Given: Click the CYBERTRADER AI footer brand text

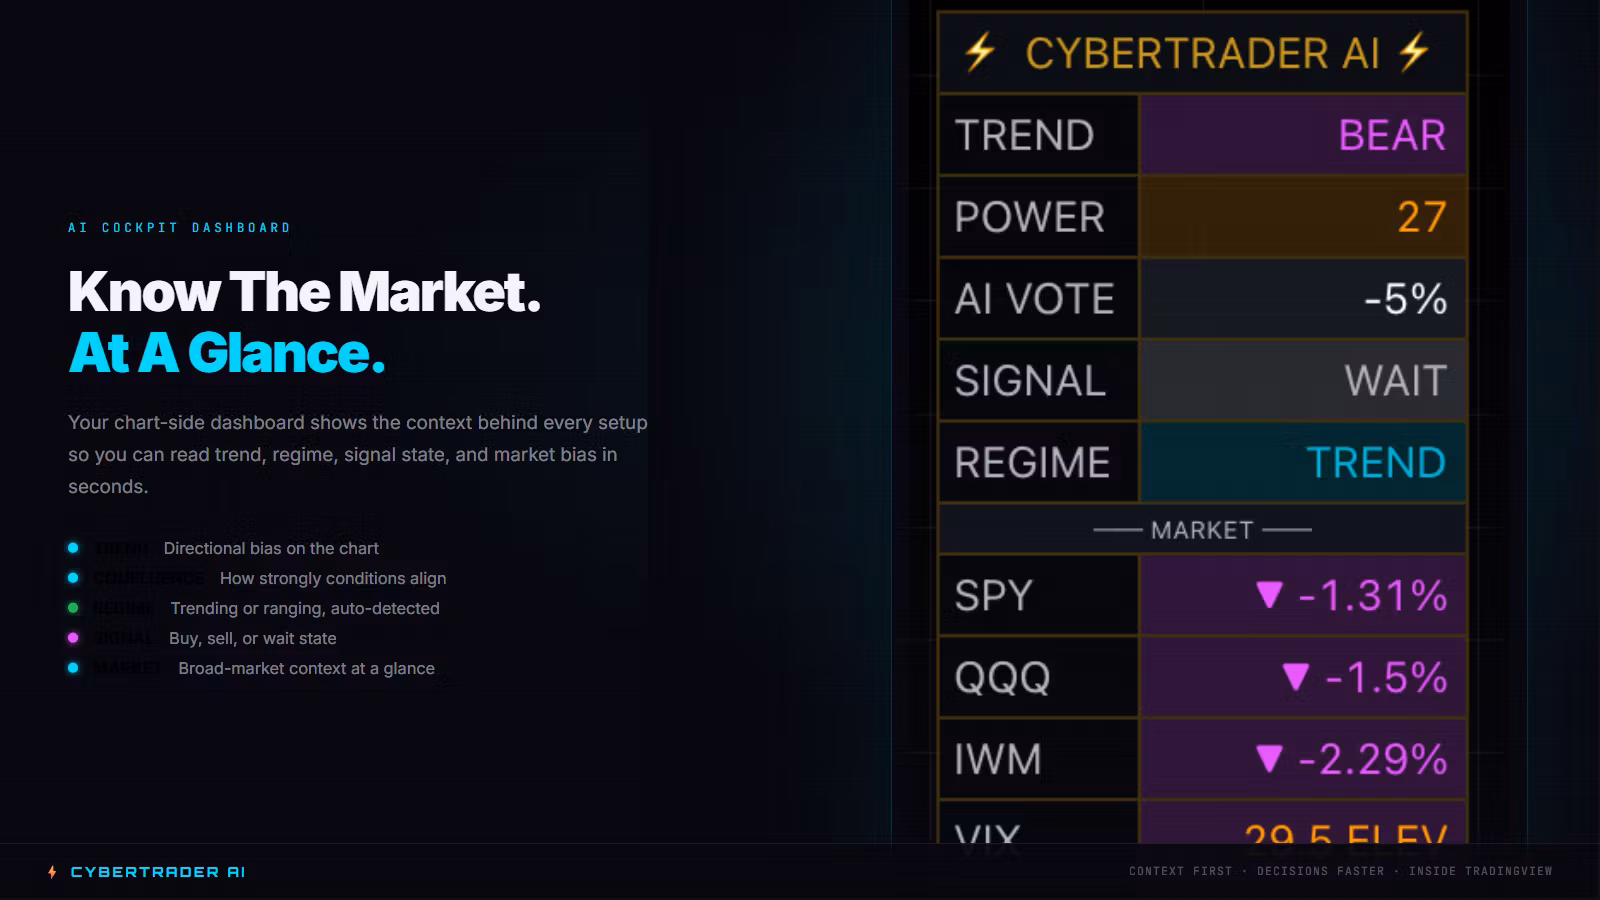Looking at the screenshot, I should [x=158, y=872].
